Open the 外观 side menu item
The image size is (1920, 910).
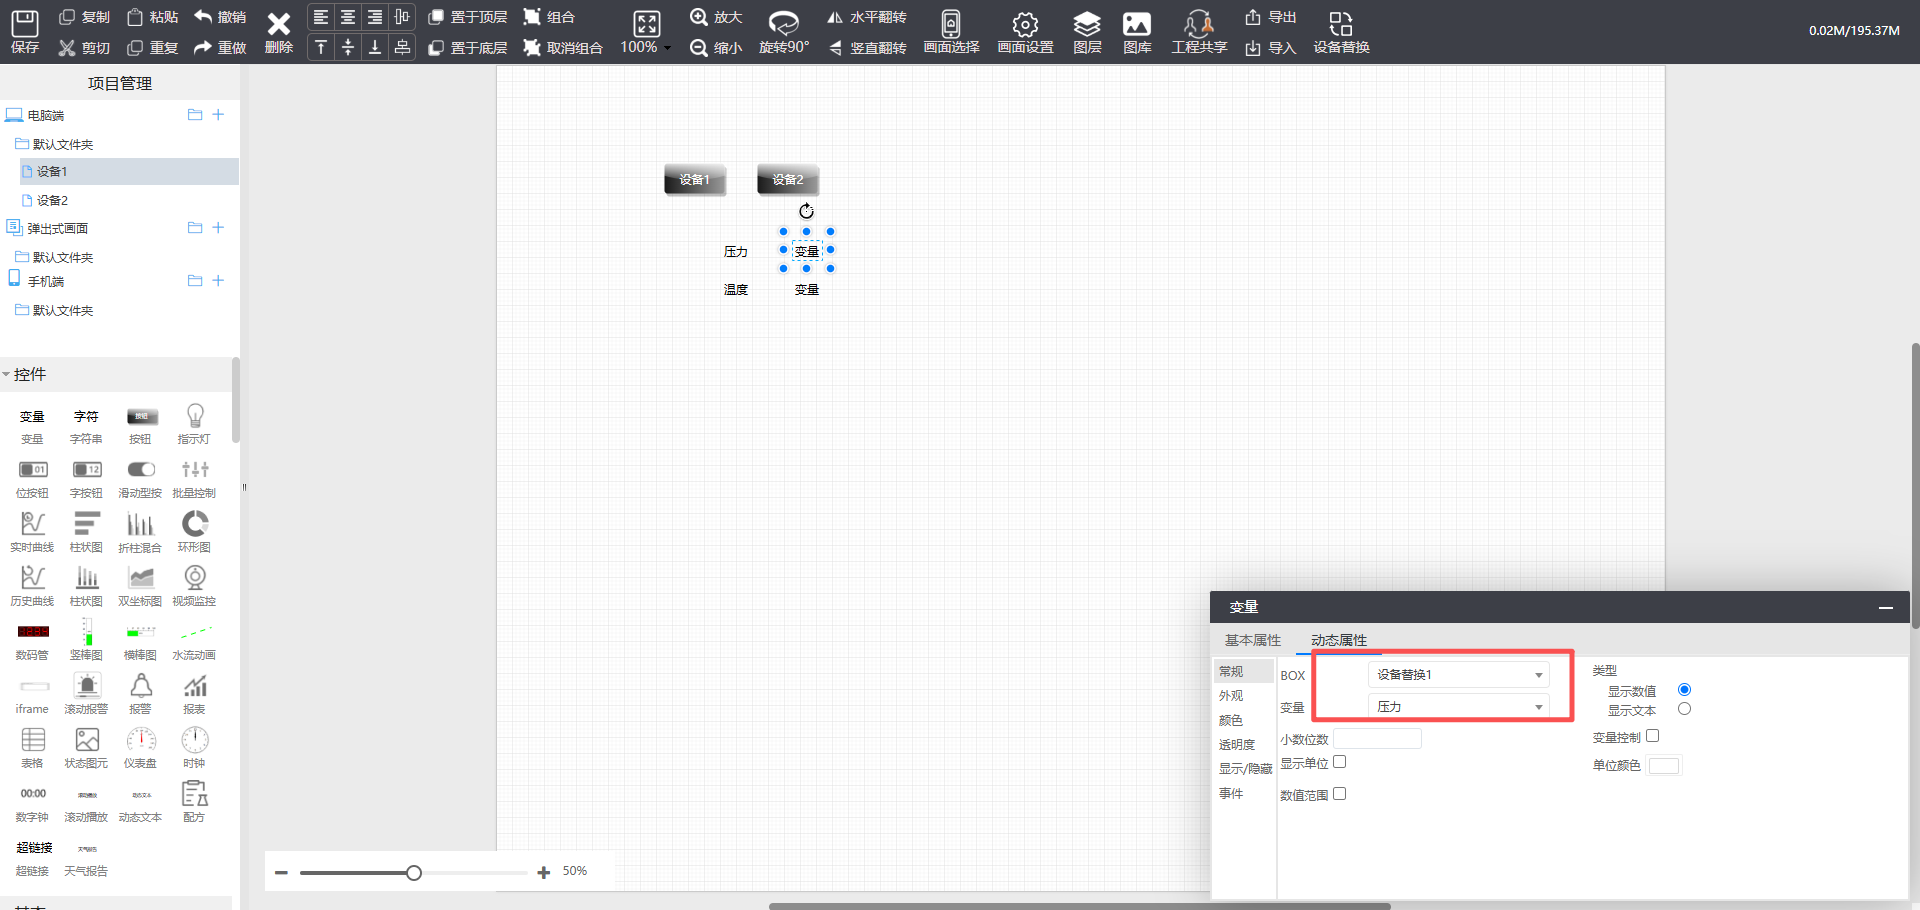(1231, 696)
